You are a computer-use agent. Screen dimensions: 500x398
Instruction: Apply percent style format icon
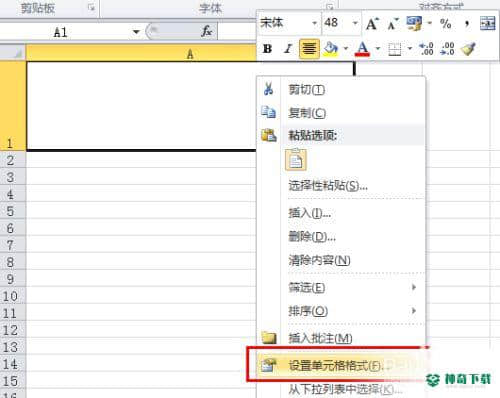pos(445,24)
